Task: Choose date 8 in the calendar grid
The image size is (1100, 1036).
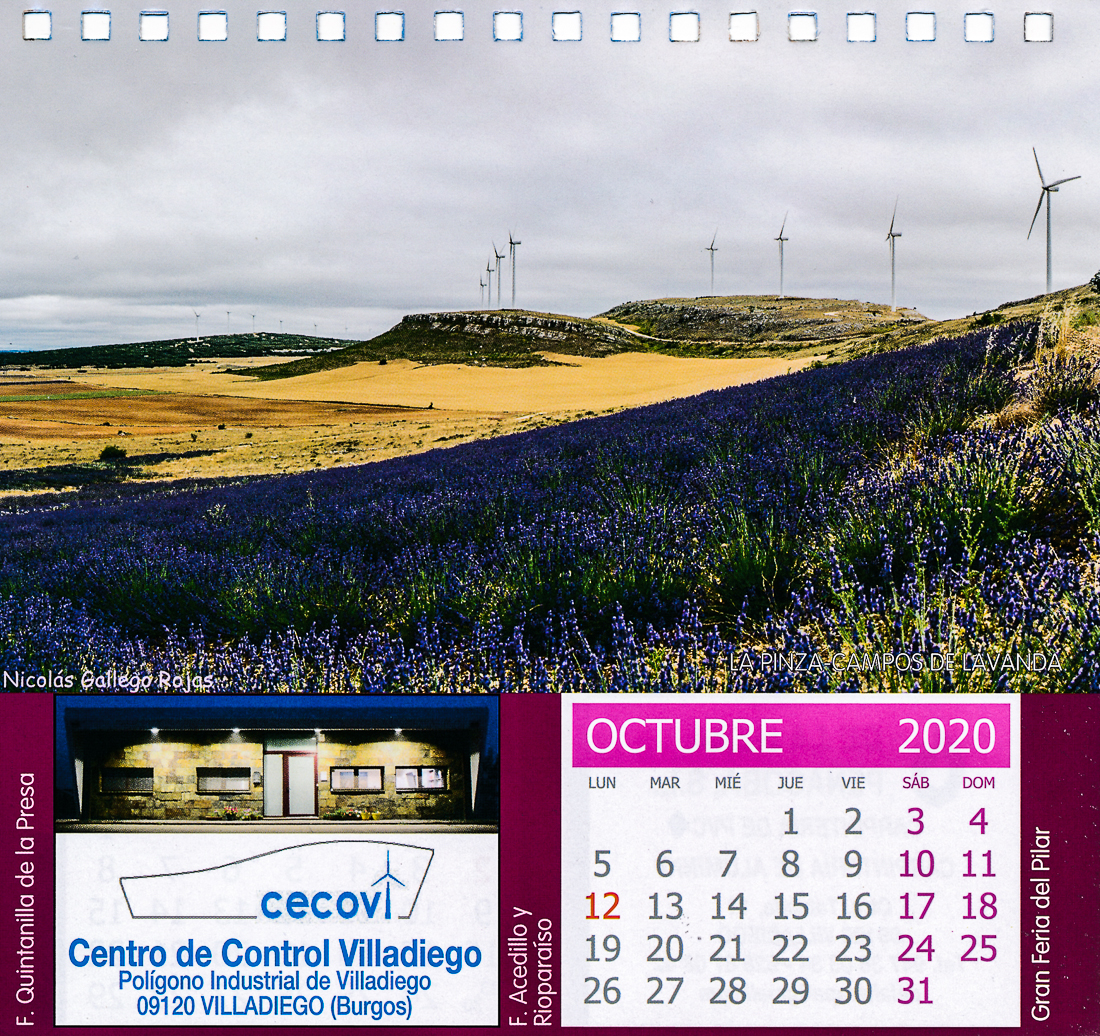Action: [x=791, y=865]
